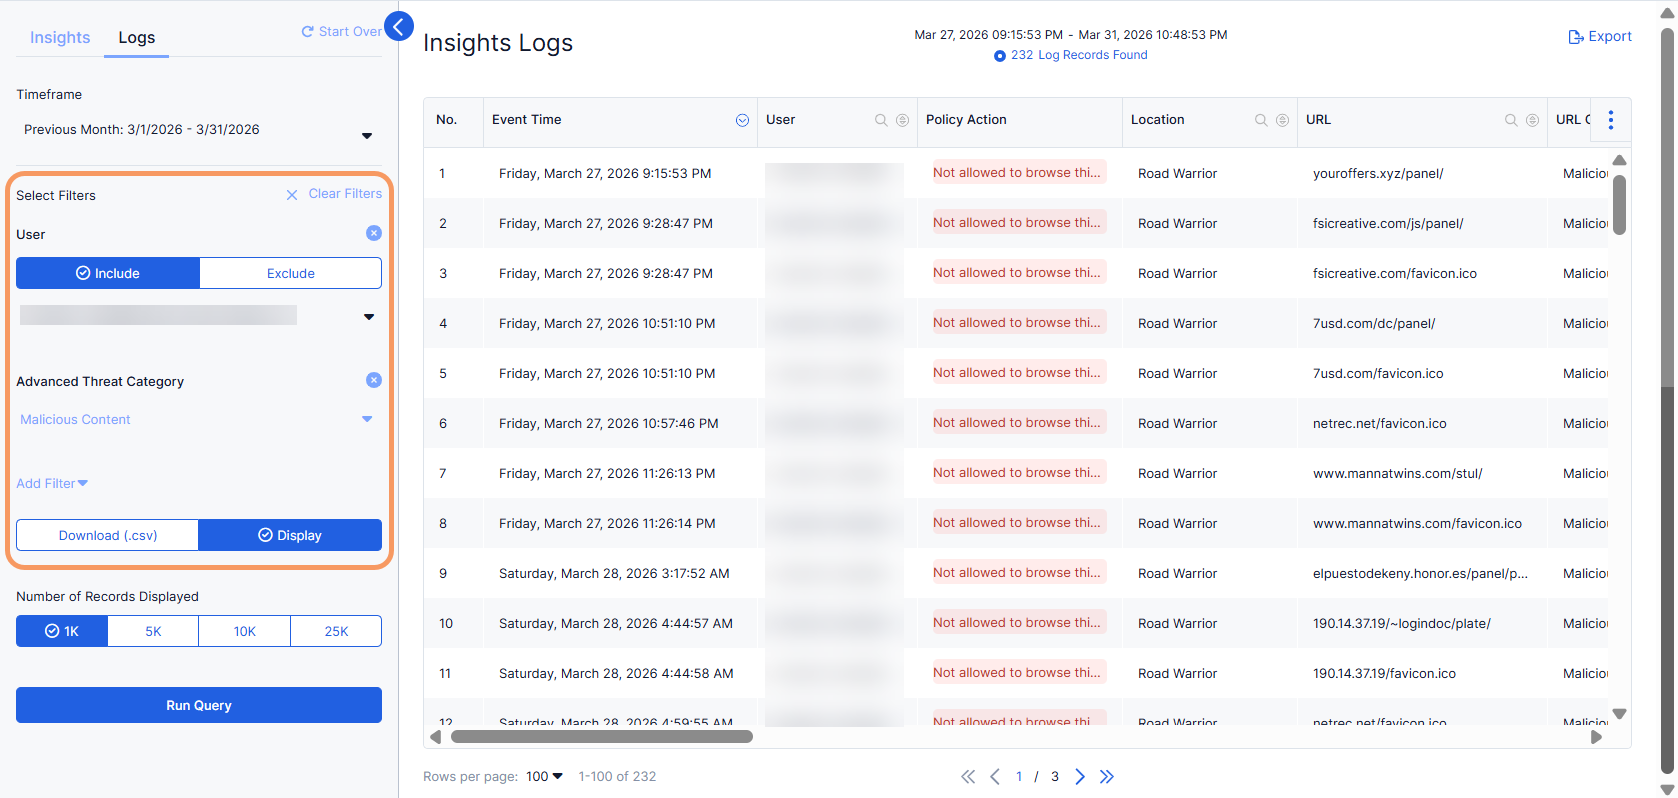Open search in the User column header
Screen dimensions: 1678x798
coord(881,120)
